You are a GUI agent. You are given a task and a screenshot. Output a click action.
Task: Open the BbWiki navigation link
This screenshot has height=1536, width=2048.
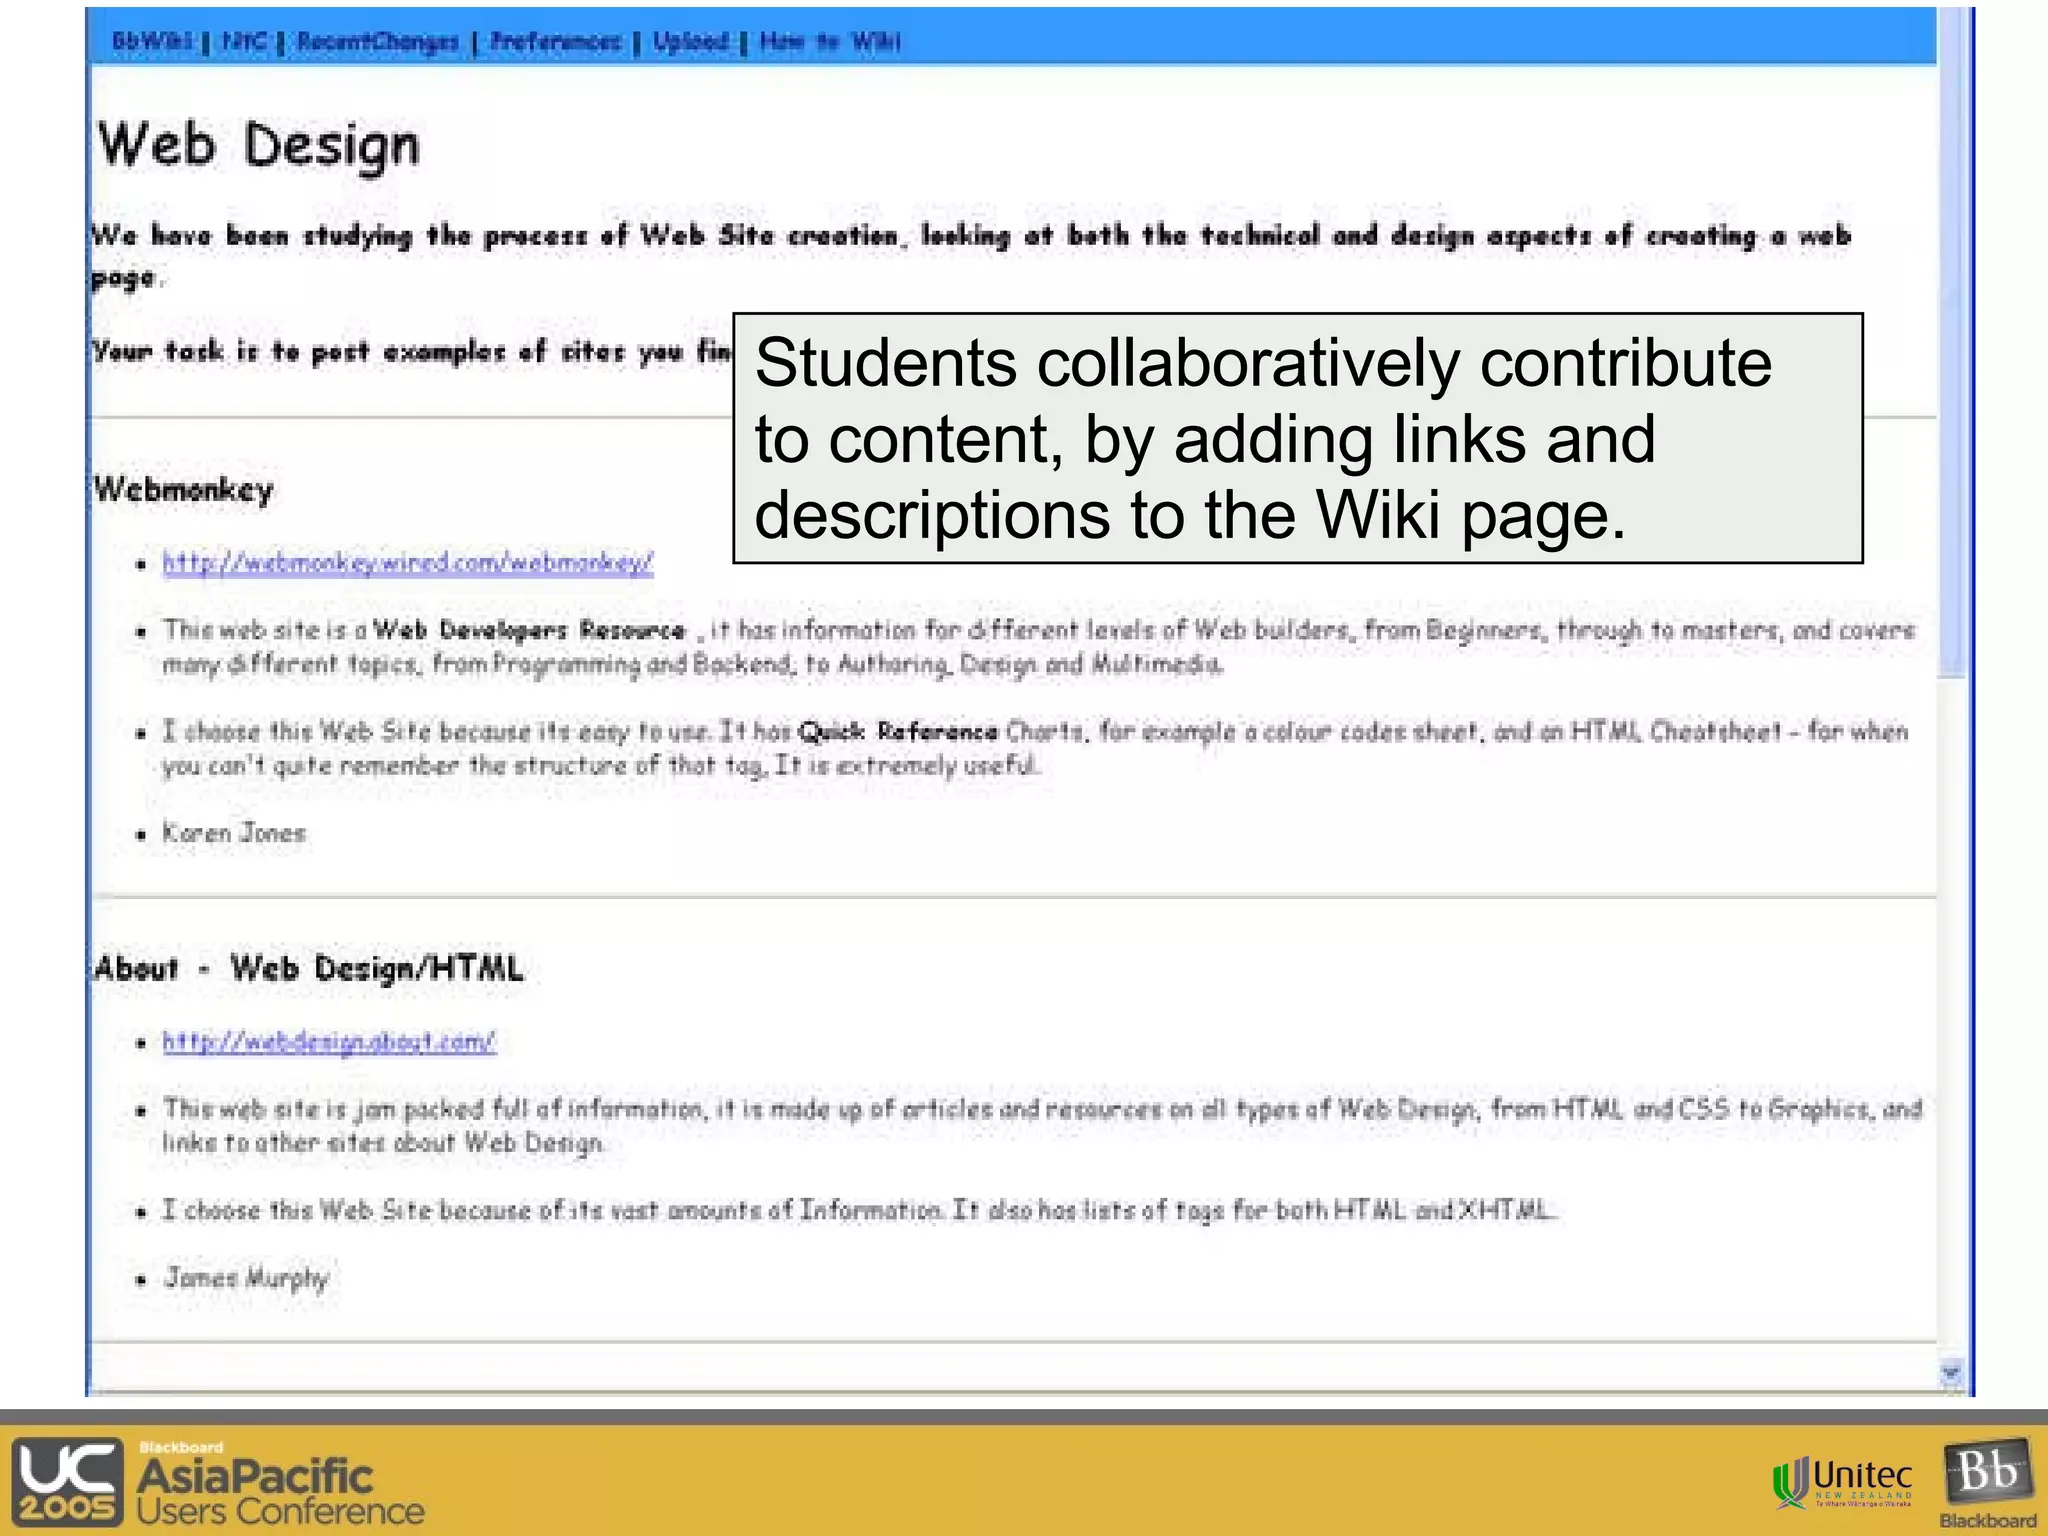[151, 41]
